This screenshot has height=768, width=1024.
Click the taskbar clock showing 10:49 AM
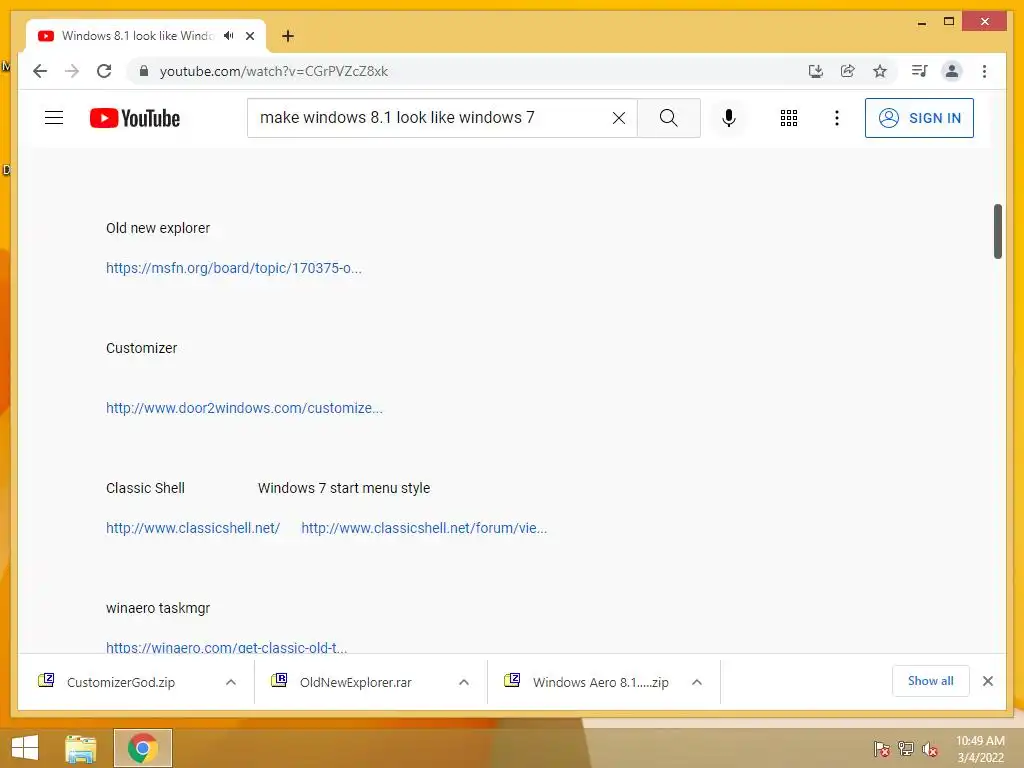[x=980, y=749]
